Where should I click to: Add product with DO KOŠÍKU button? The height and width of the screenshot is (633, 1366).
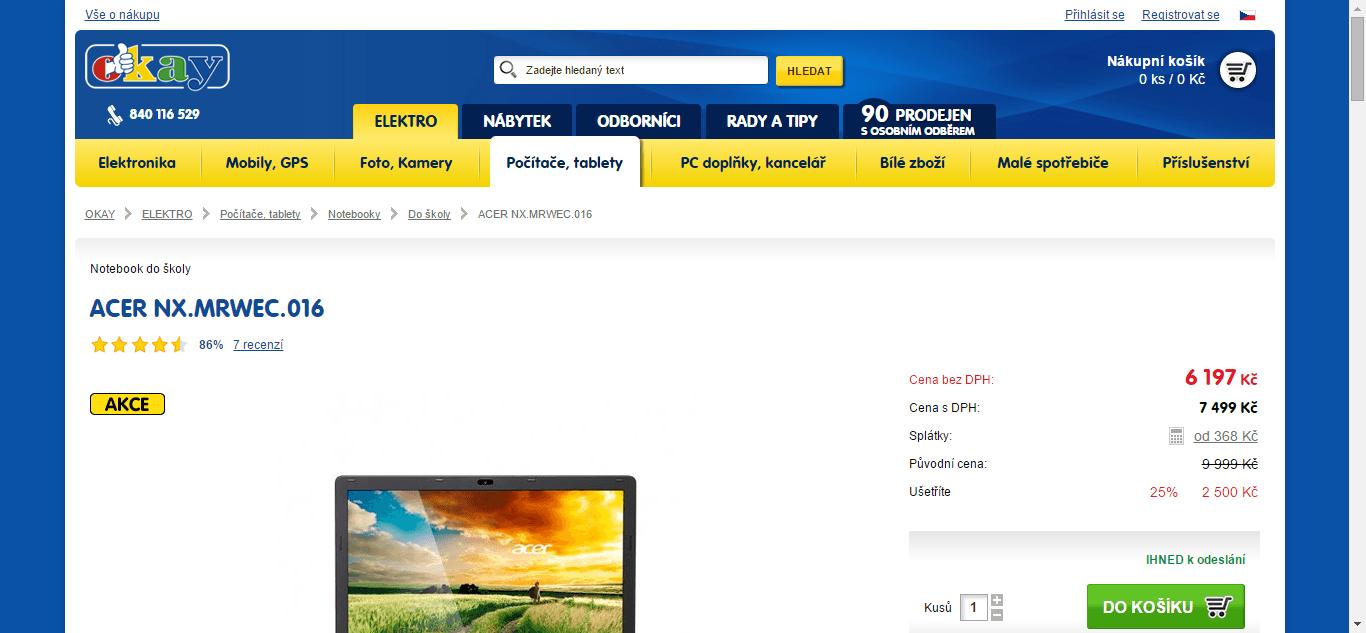1166,607
